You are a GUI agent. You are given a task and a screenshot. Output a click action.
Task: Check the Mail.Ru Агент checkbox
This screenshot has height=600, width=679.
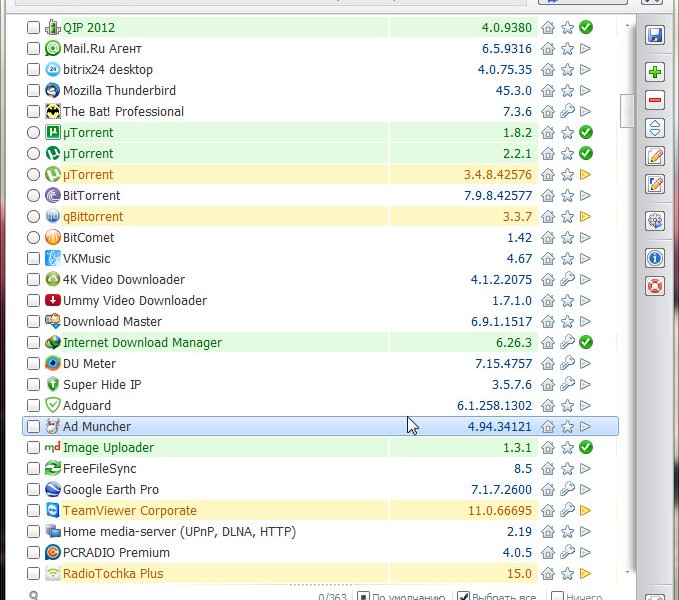[x=33, y=48]
